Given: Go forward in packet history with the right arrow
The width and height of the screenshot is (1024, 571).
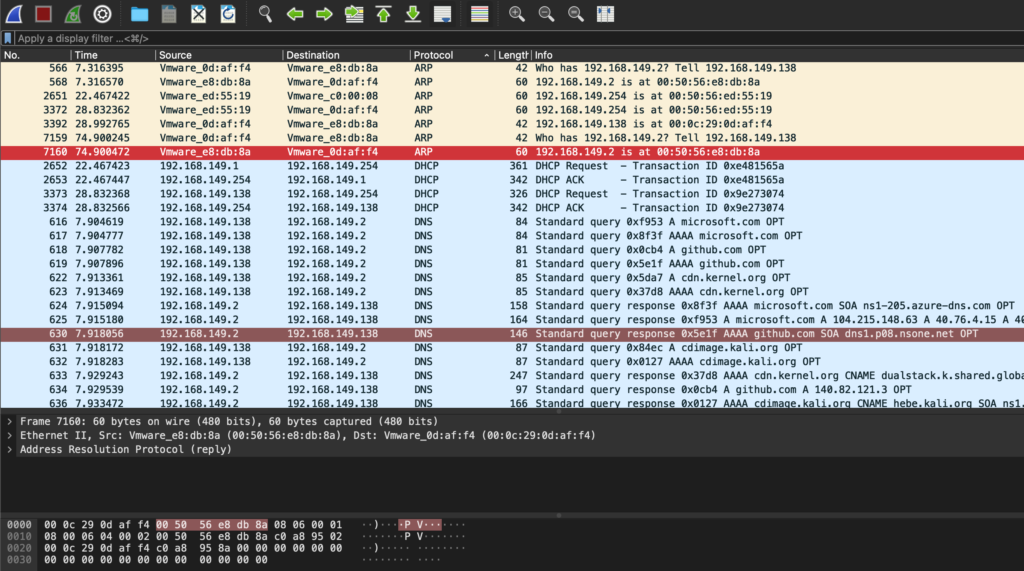Looking at the screenshot, I should (324, 14).
